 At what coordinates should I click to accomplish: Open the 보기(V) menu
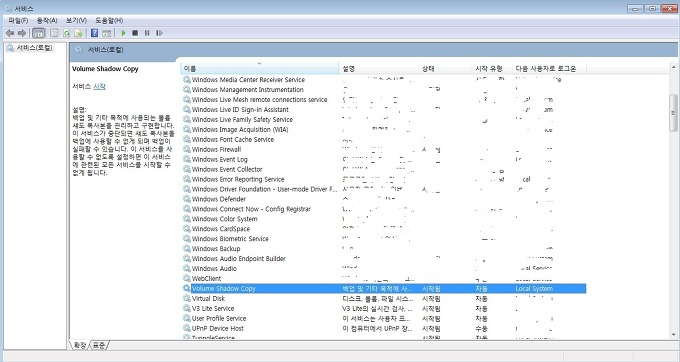pos(76,20)
